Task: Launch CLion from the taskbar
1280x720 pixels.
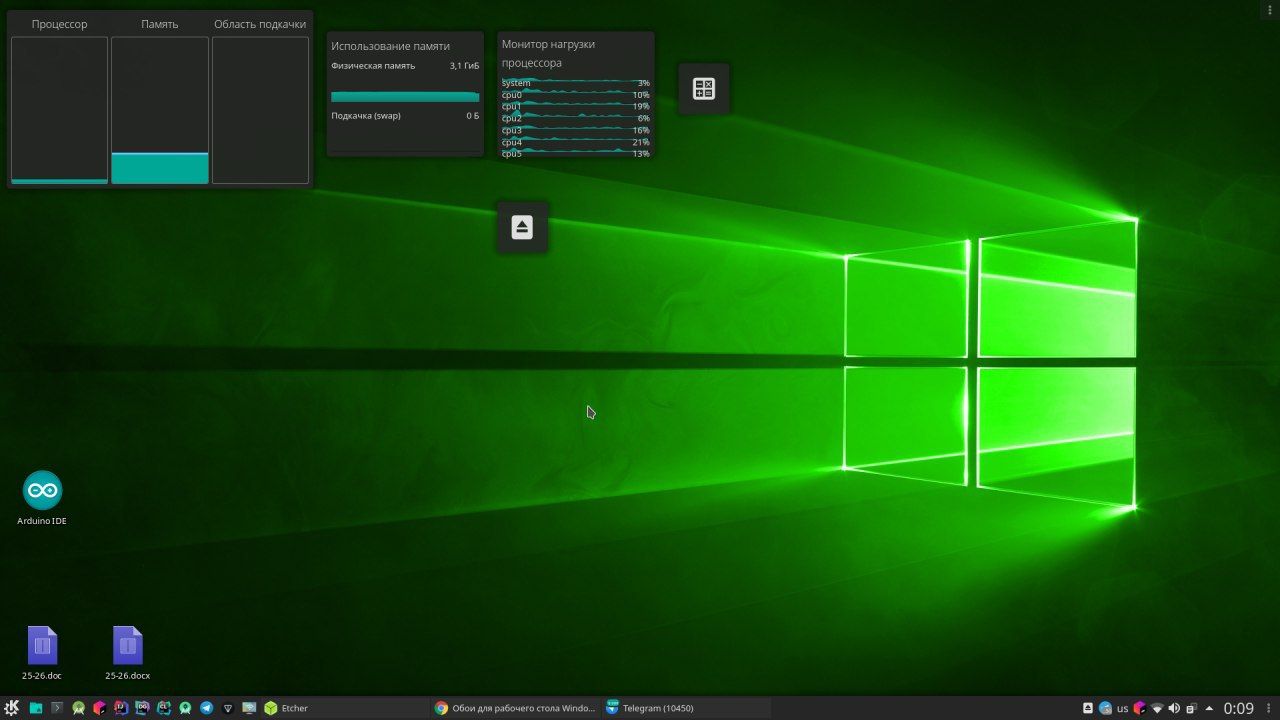Action: [164, 708]
